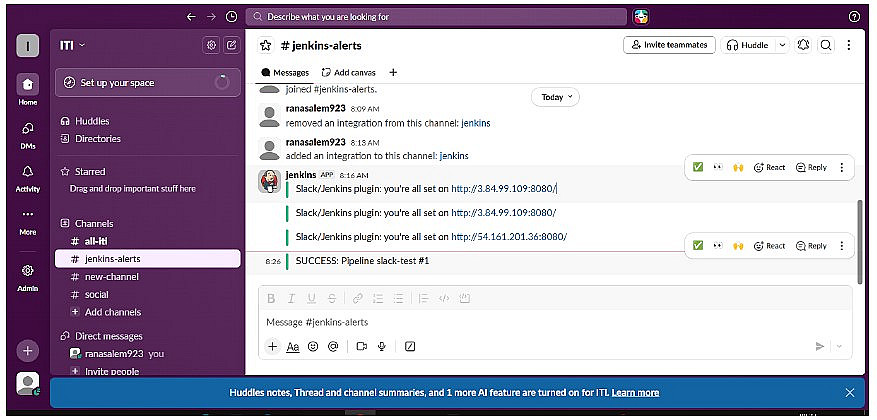Open the new message compose icon
The width and height of the screenshot is (877, 420).
[x=232, y=45]
